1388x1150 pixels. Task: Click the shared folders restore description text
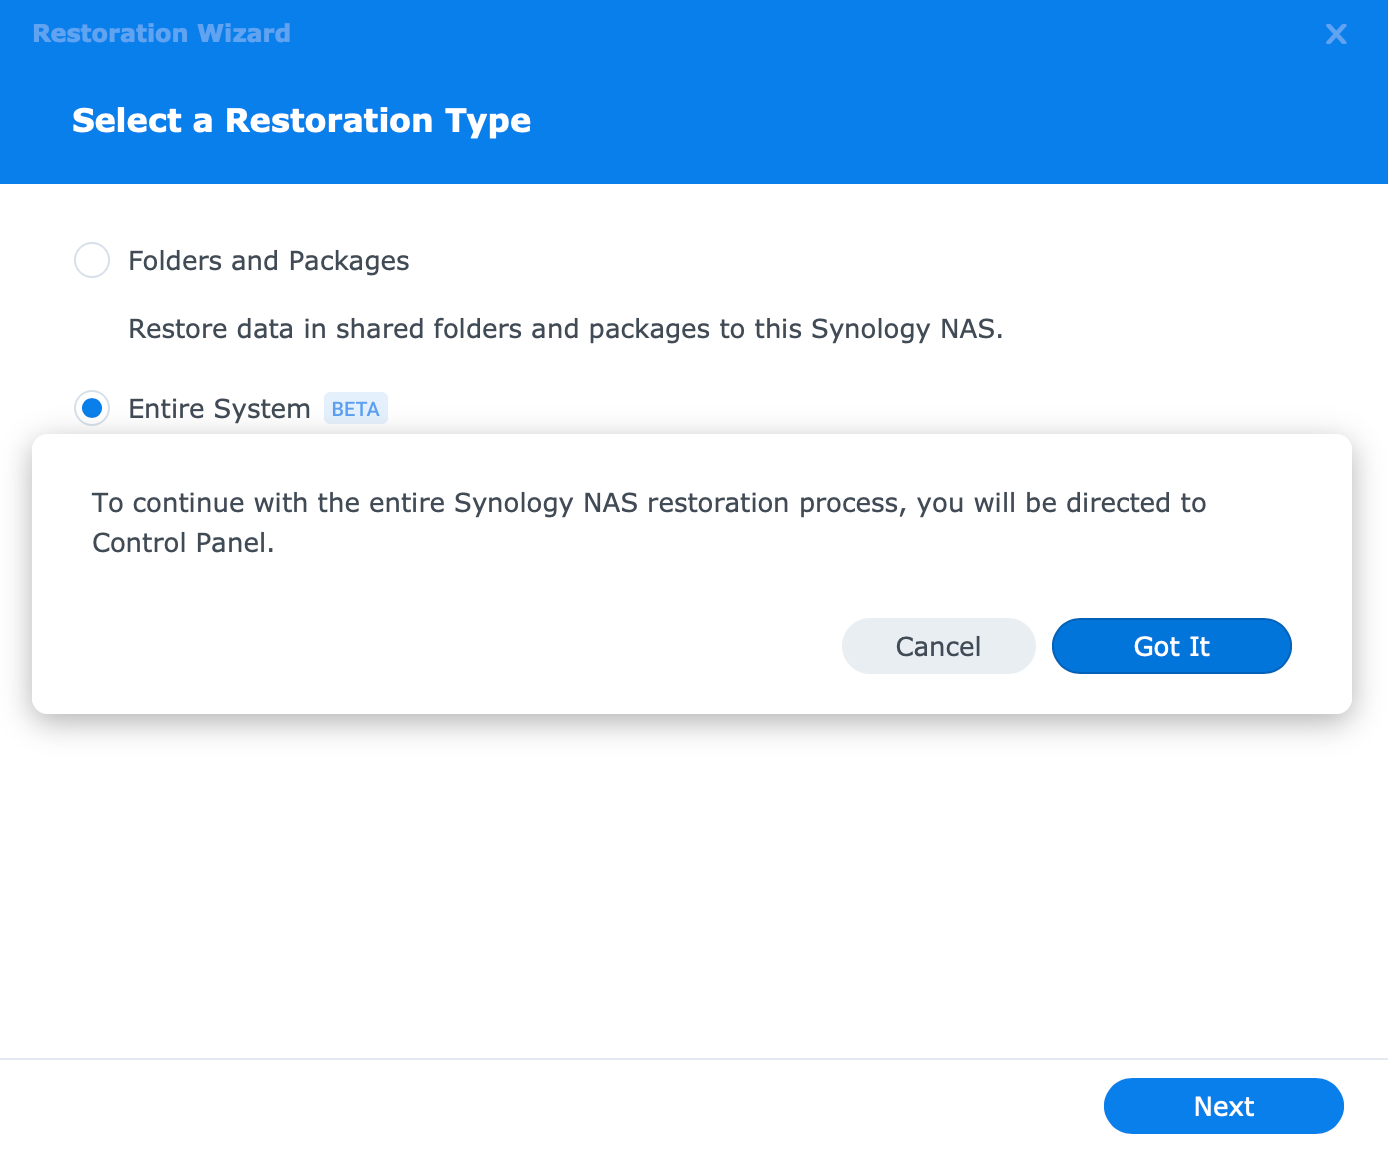pos(565,329)
